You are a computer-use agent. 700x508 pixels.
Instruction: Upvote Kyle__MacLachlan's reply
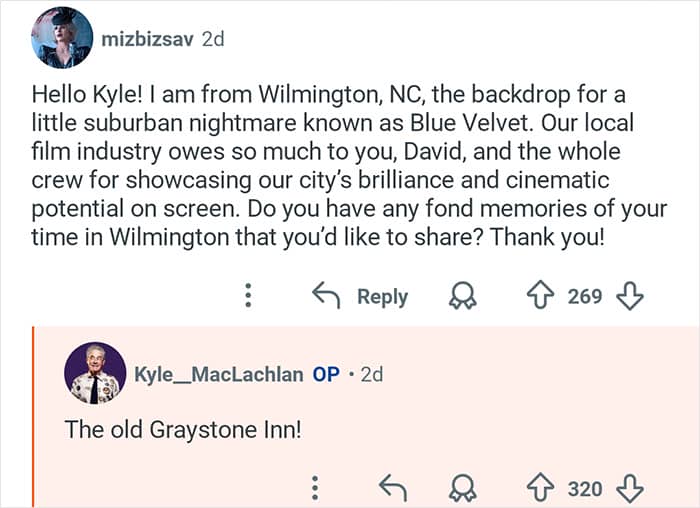pos(542,488)
